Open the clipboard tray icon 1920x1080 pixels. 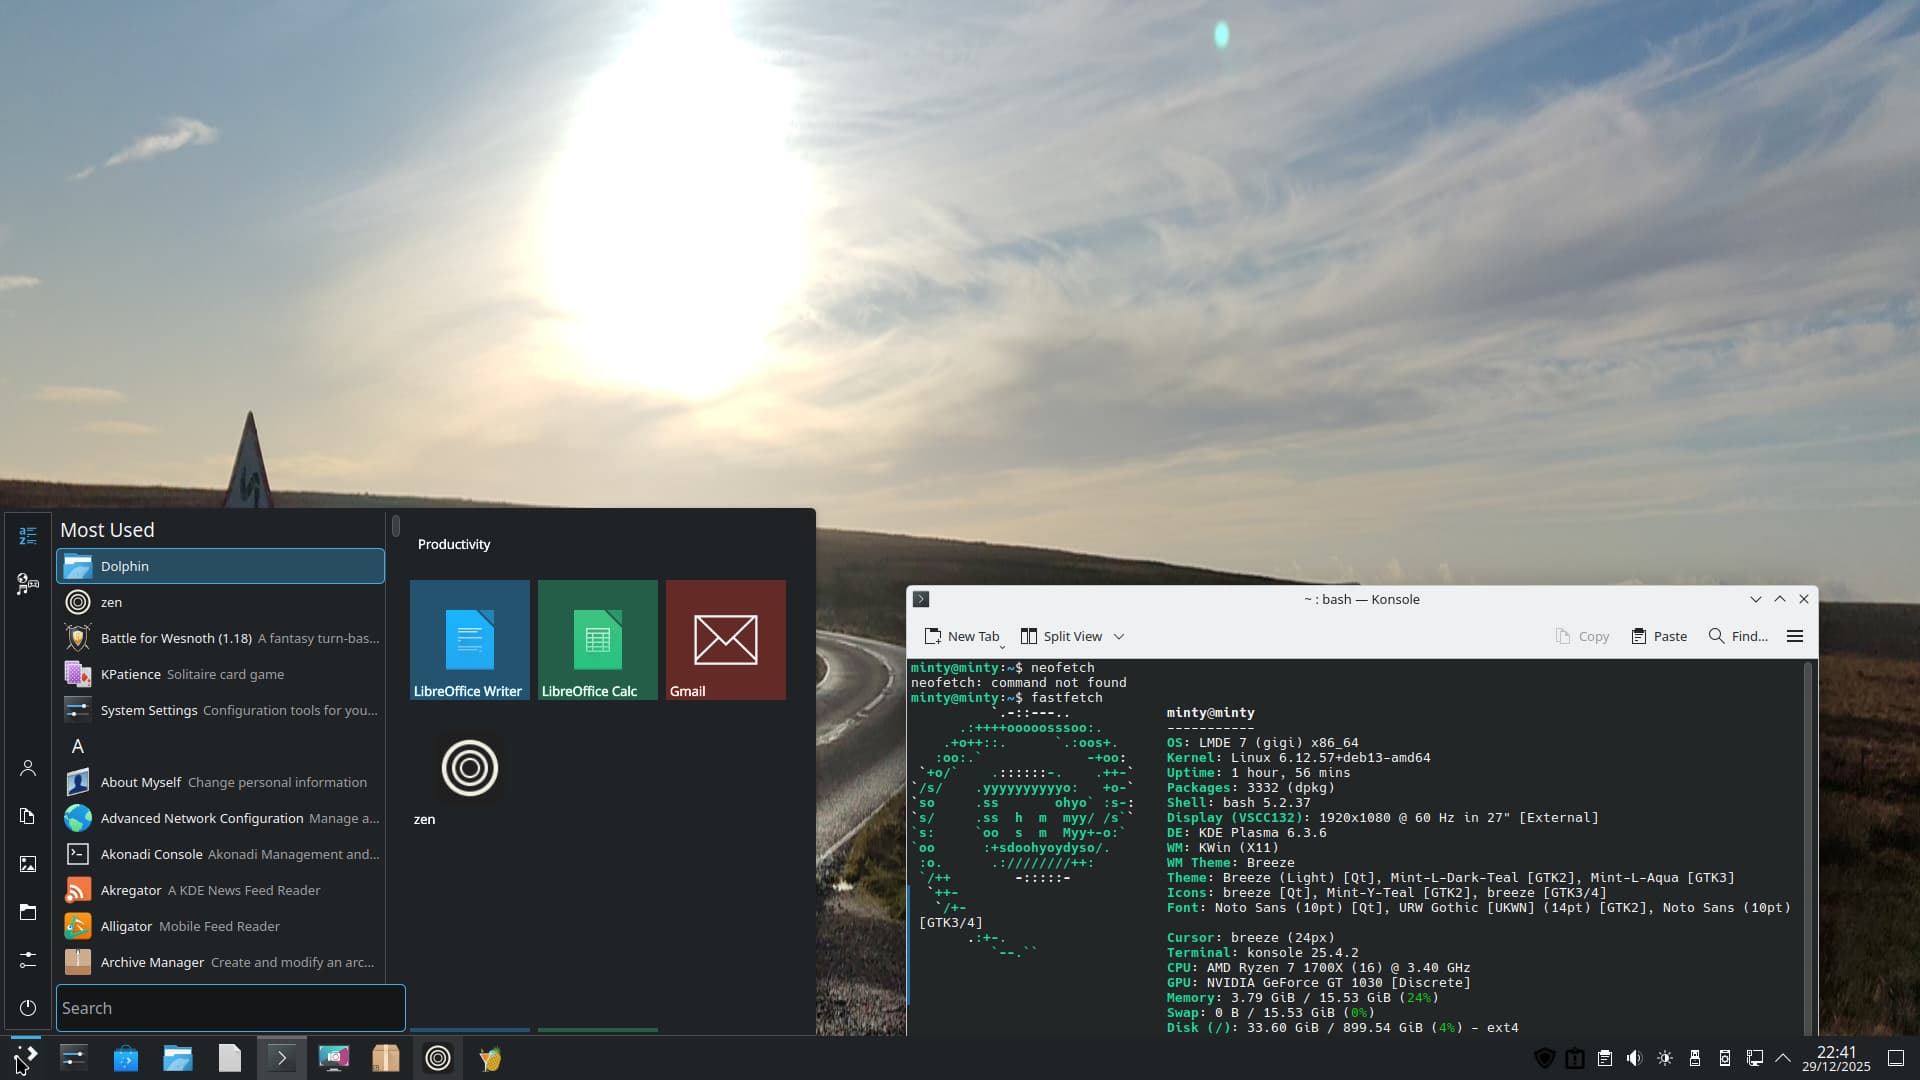[x=1604, y=1058]
